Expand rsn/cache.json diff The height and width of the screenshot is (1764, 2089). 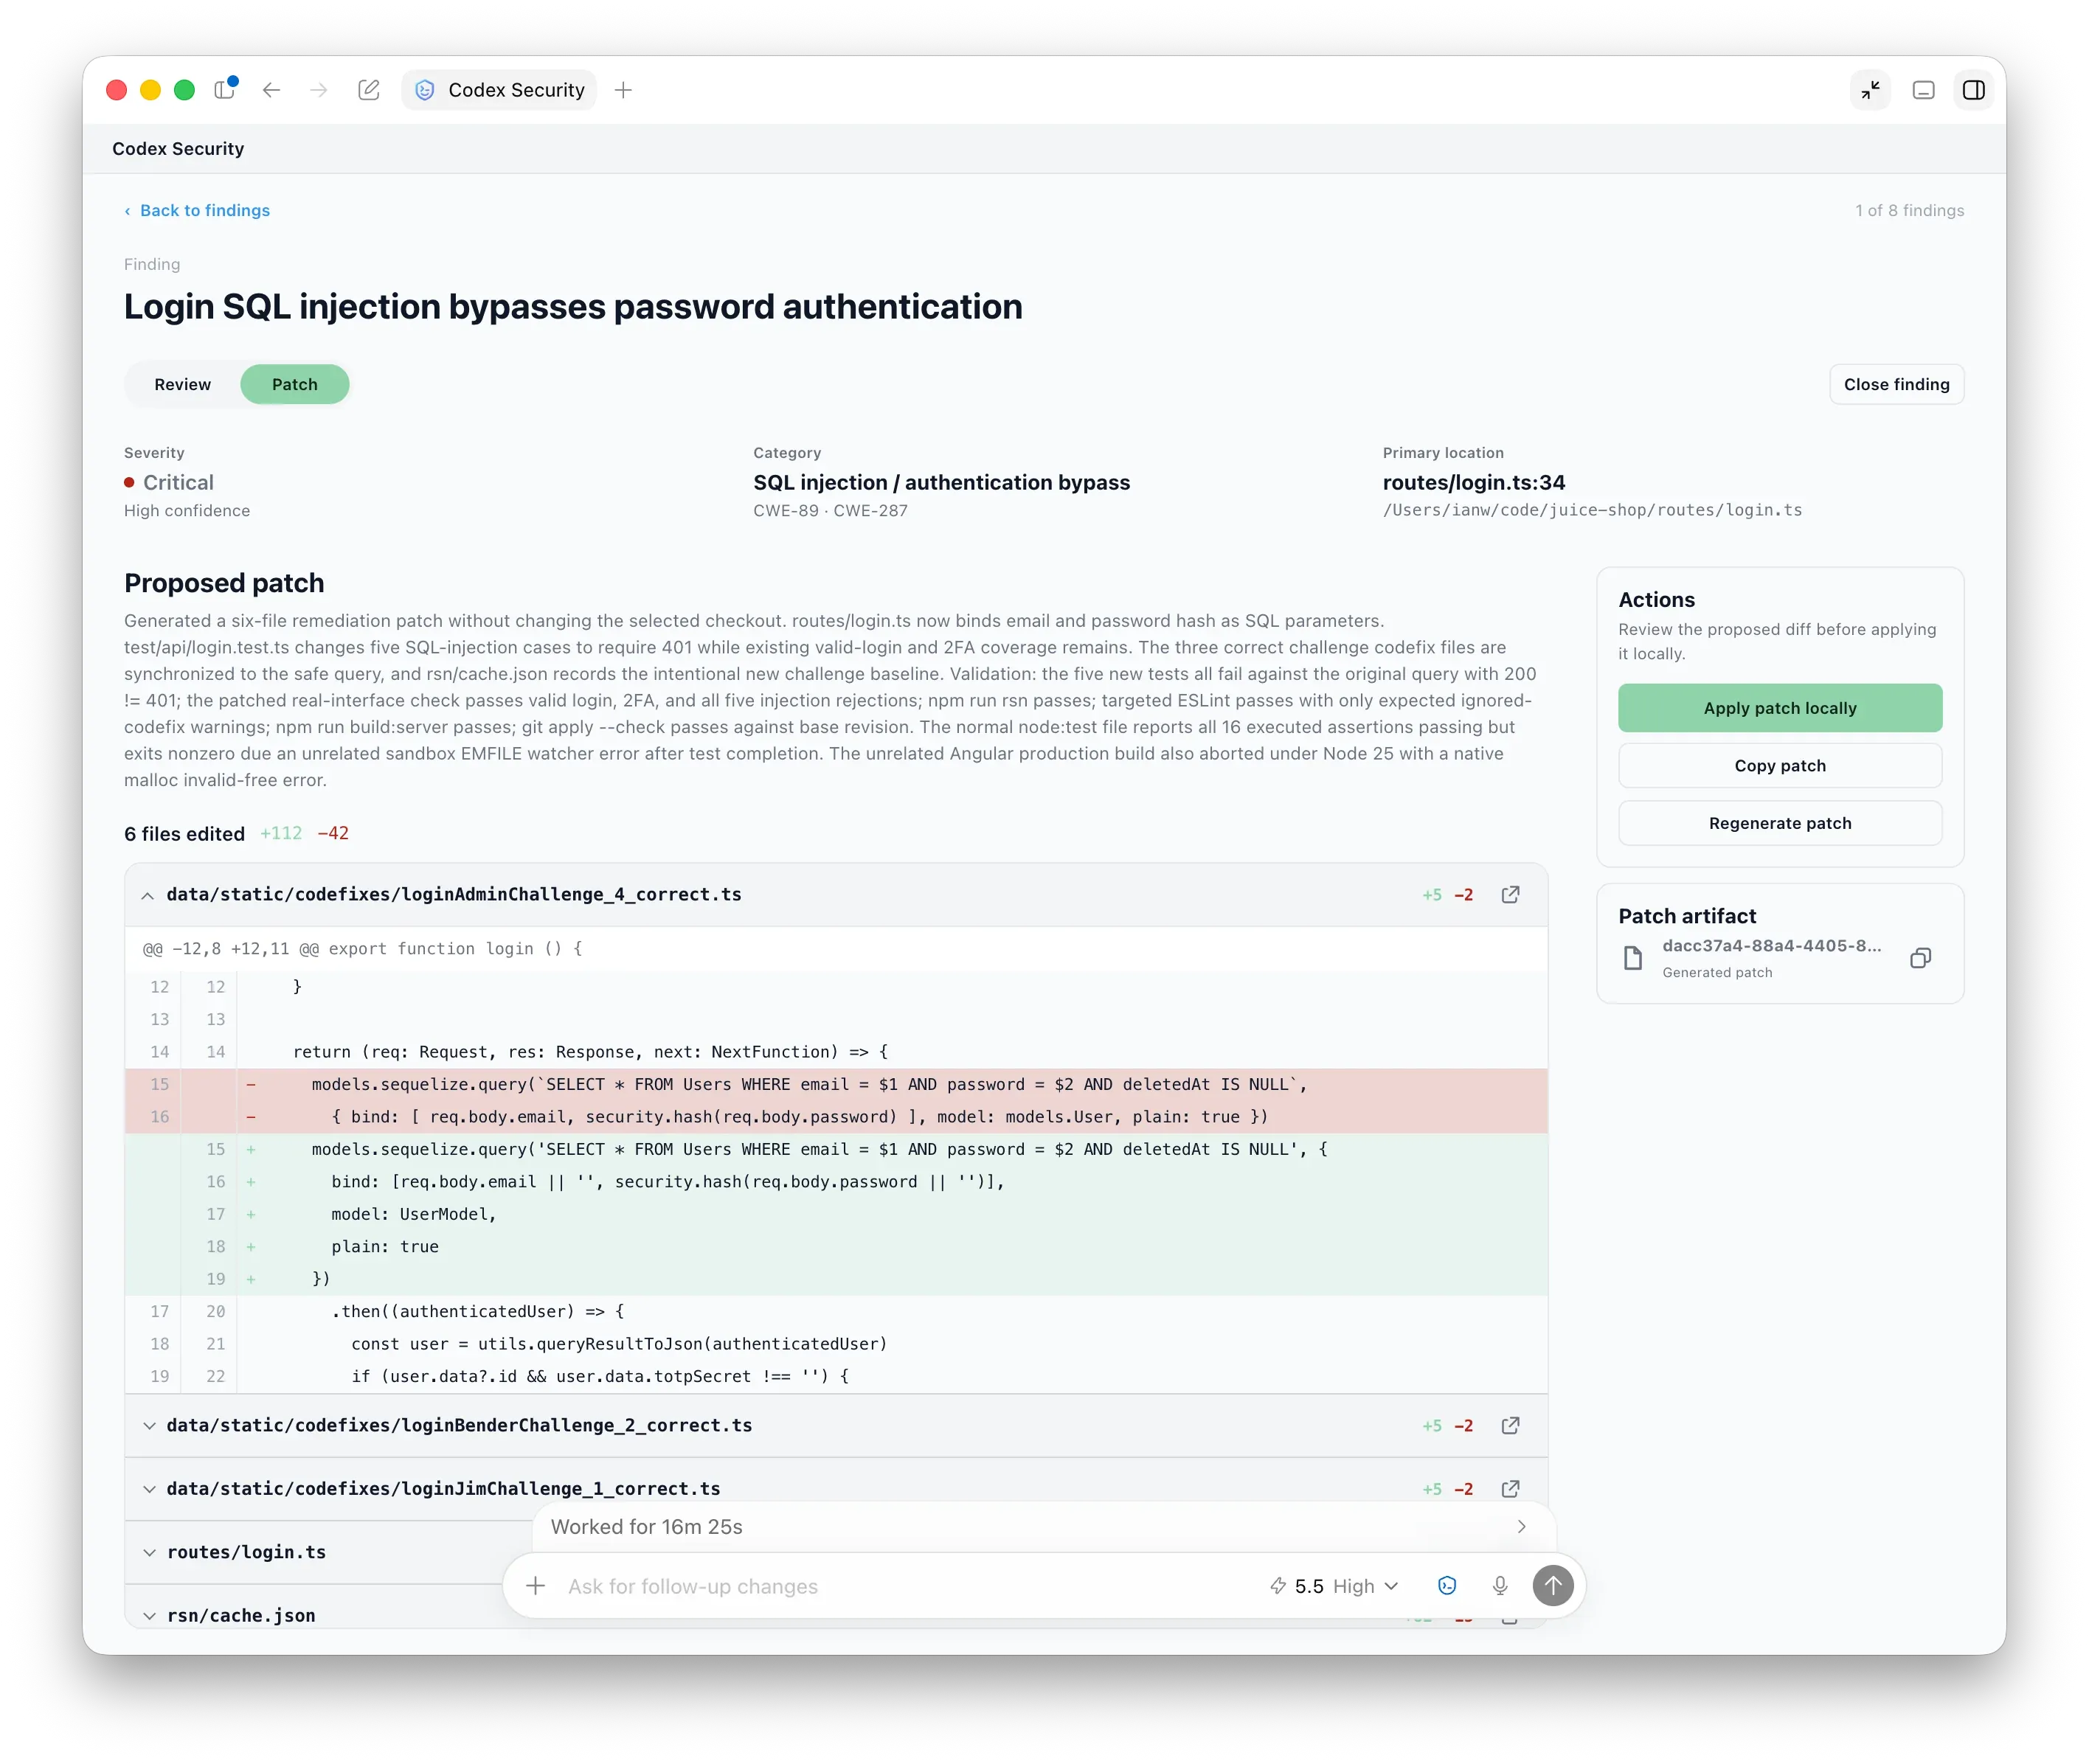coord(148,1616)
